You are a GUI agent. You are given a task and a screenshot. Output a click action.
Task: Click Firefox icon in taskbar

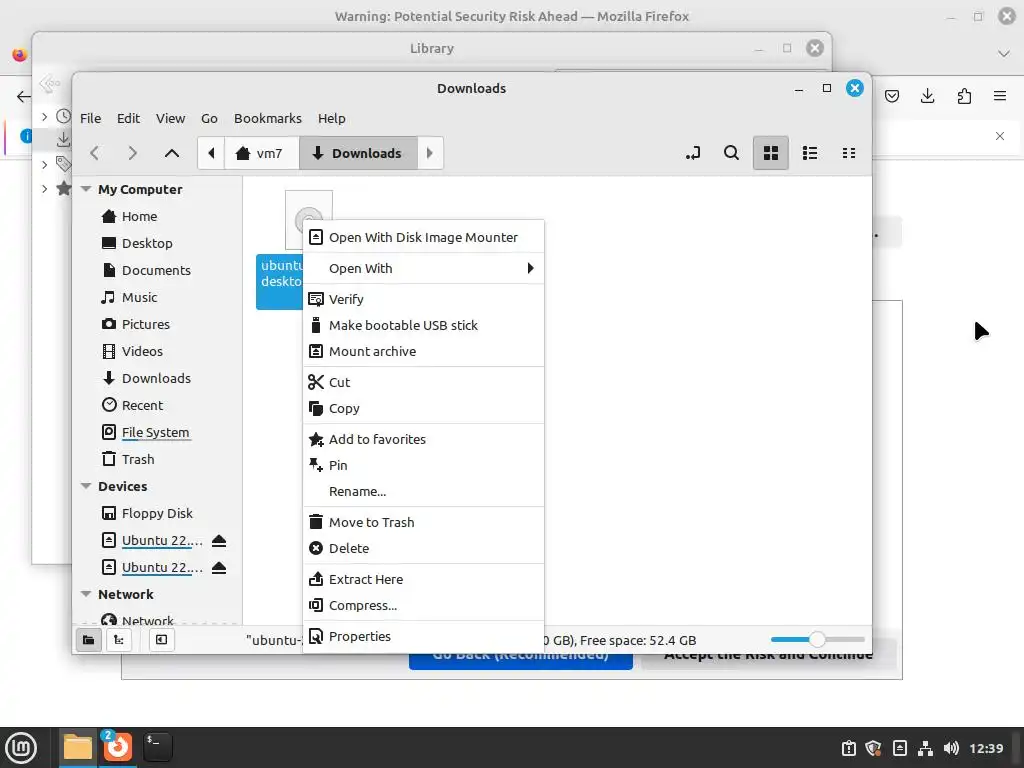point(118,747)
